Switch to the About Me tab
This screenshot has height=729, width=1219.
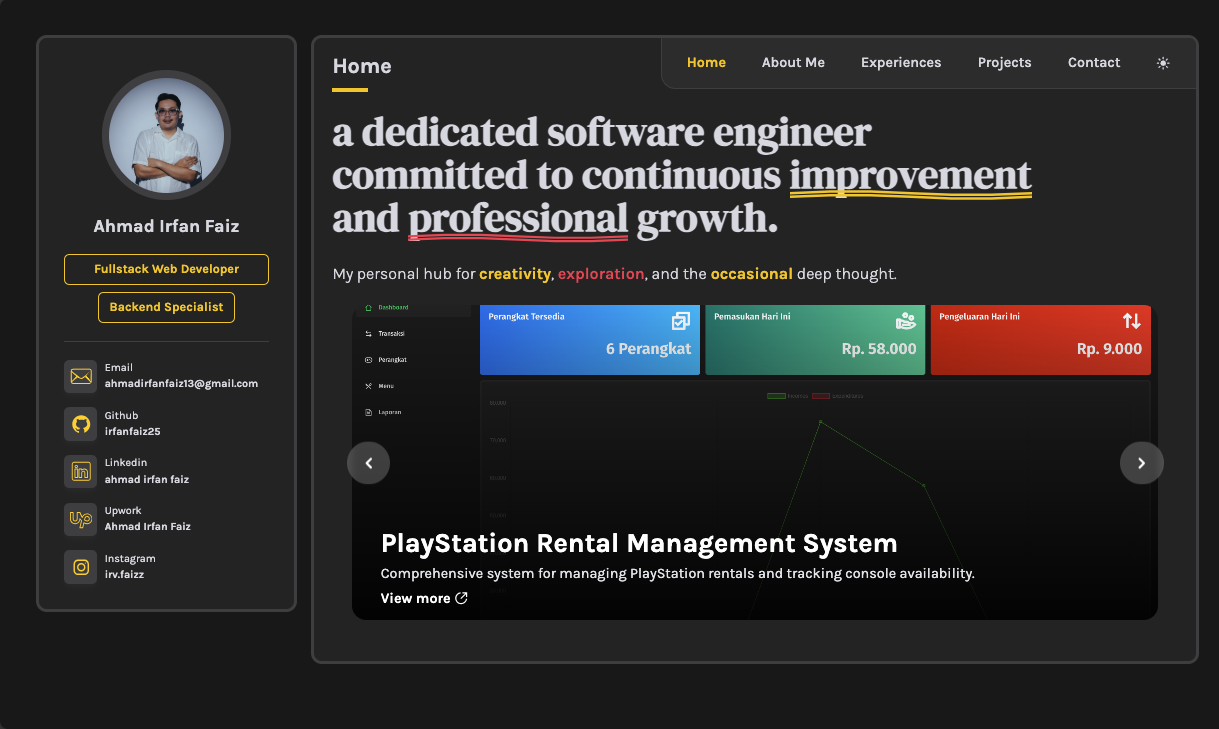[x=793, y=62]
